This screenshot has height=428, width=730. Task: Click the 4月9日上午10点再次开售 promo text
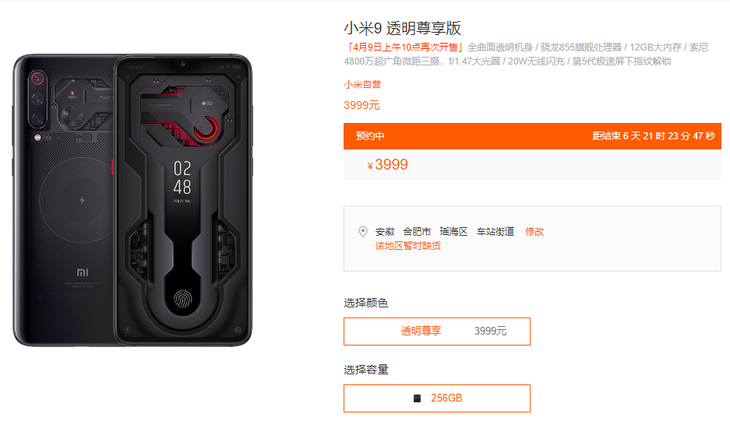tap(405, 47)
